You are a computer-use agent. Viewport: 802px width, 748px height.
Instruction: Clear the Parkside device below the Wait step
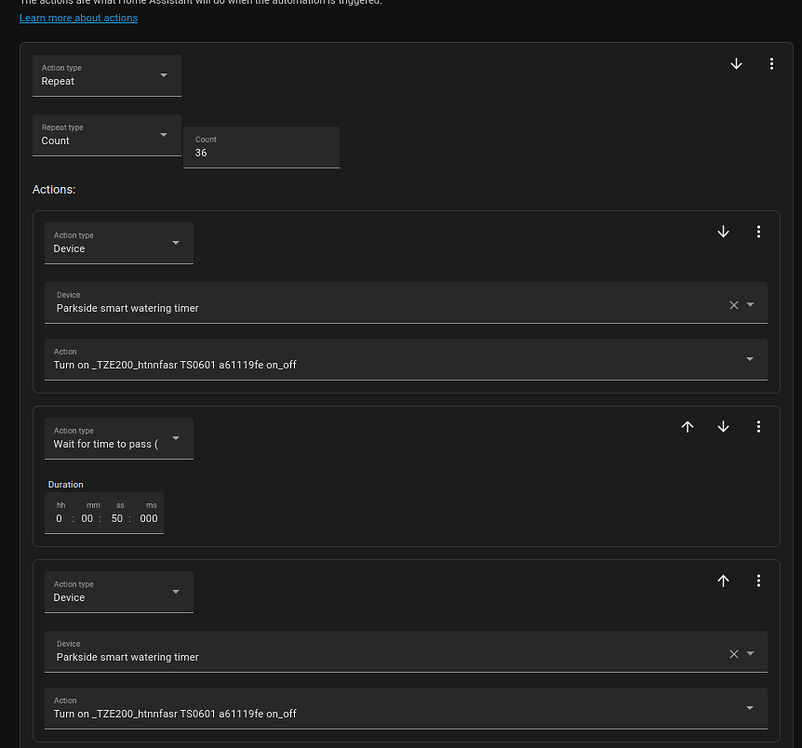(734, 654)
